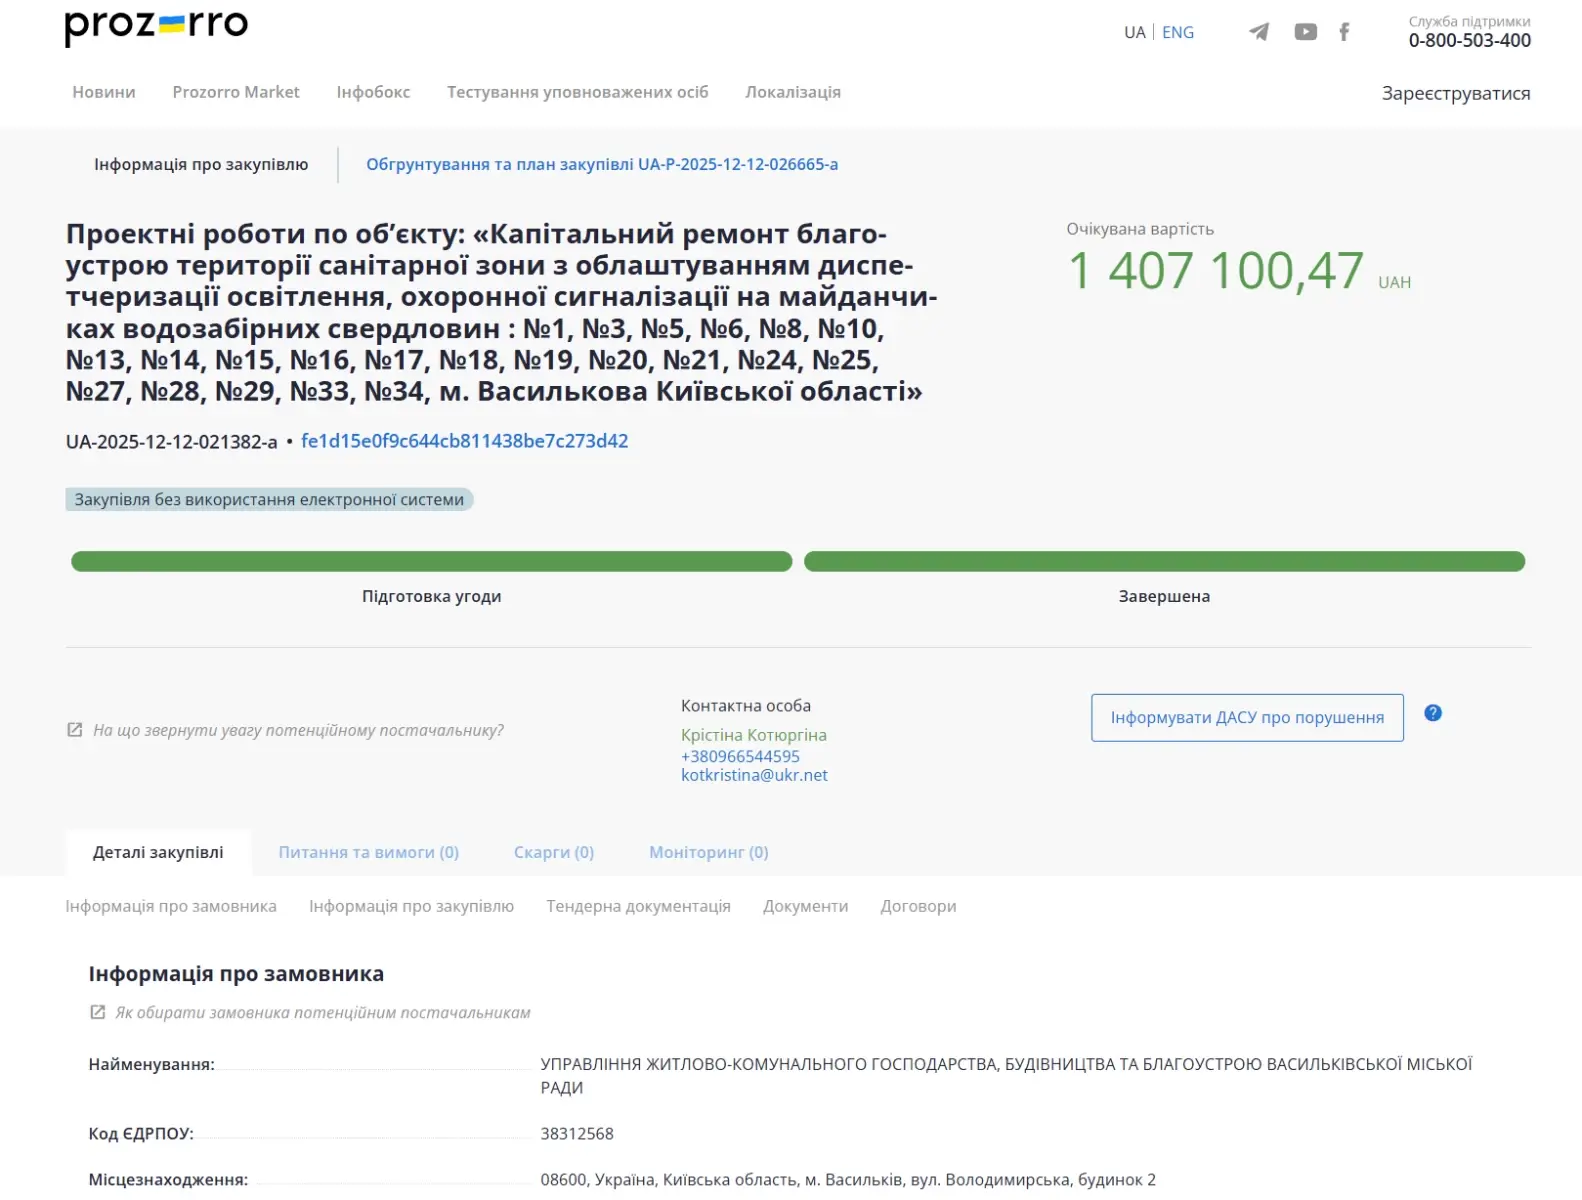Open the Локалізація menu item

(793, 92)
